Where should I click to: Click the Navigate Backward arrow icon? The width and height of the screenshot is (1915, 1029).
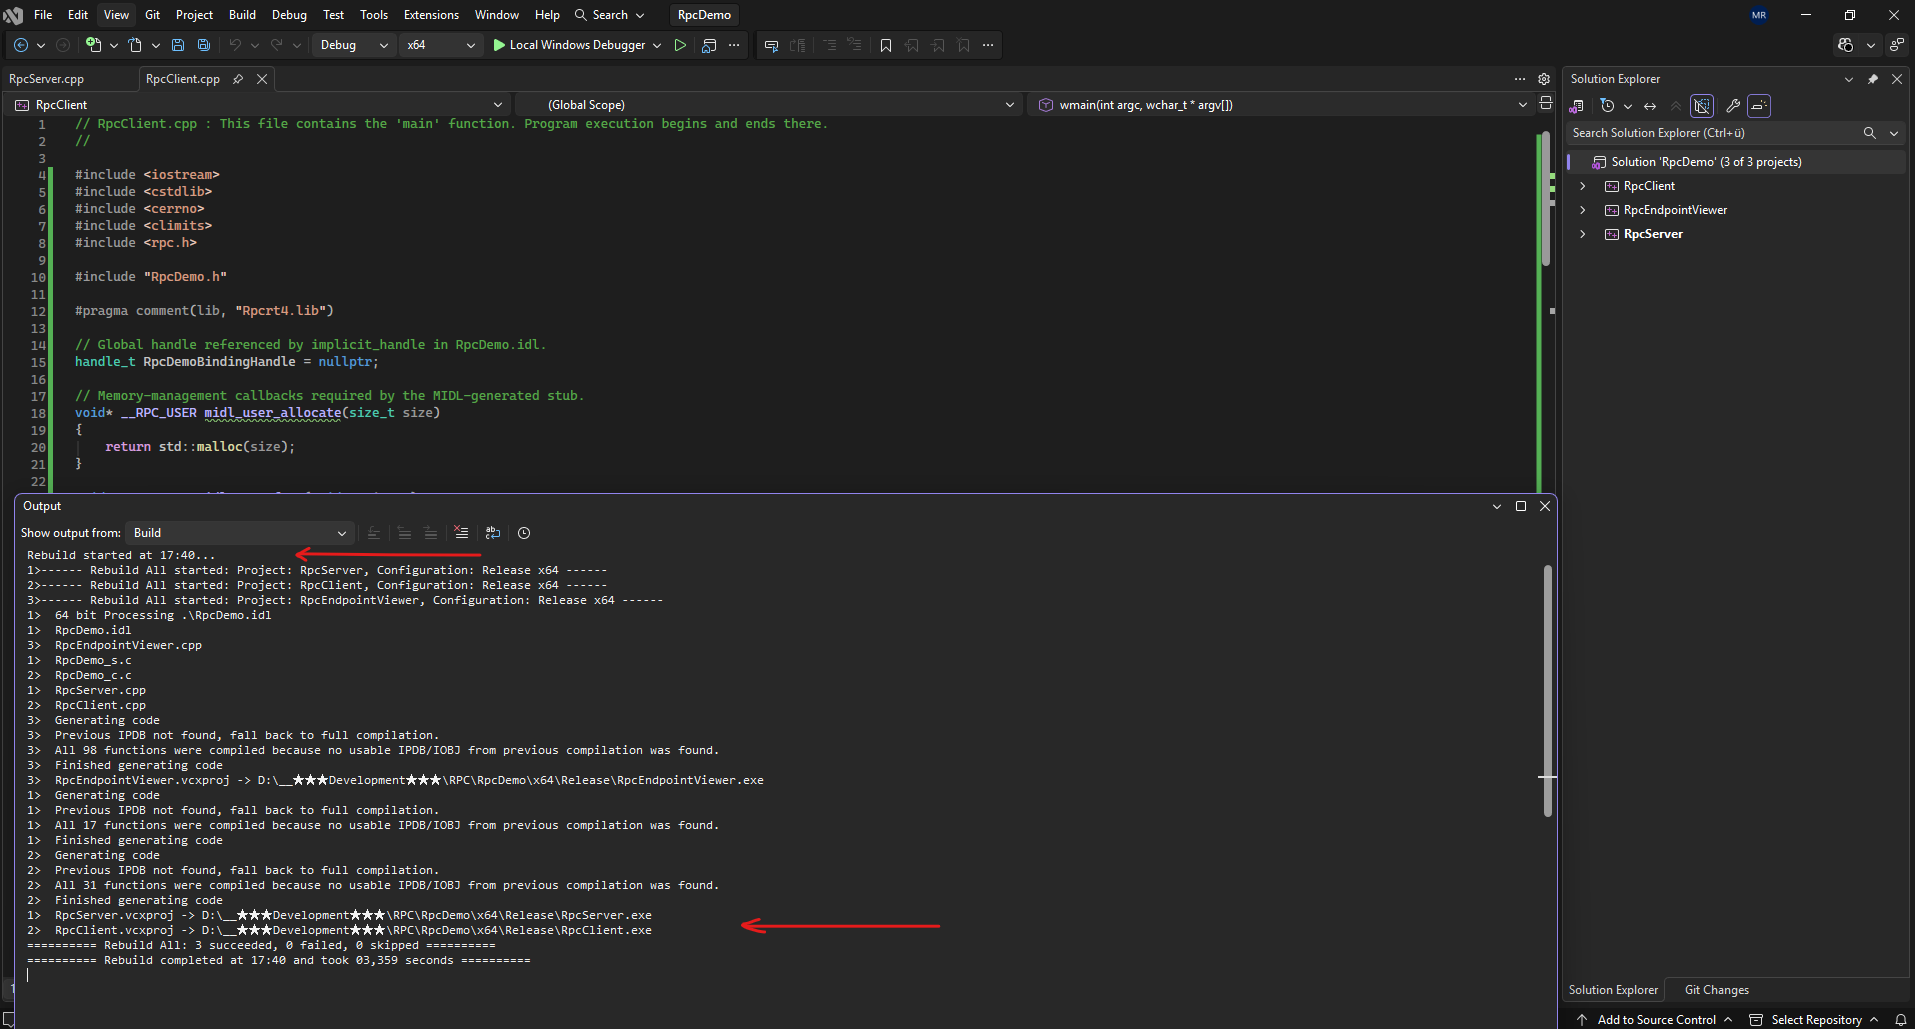[21, 45]
